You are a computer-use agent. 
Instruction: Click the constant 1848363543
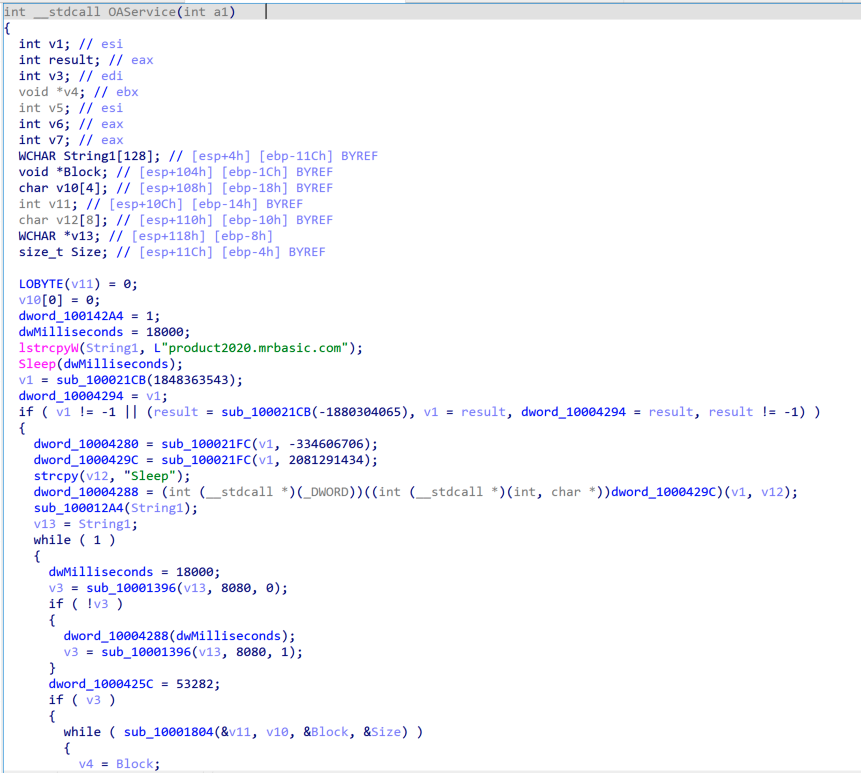(x=191, y=380)
